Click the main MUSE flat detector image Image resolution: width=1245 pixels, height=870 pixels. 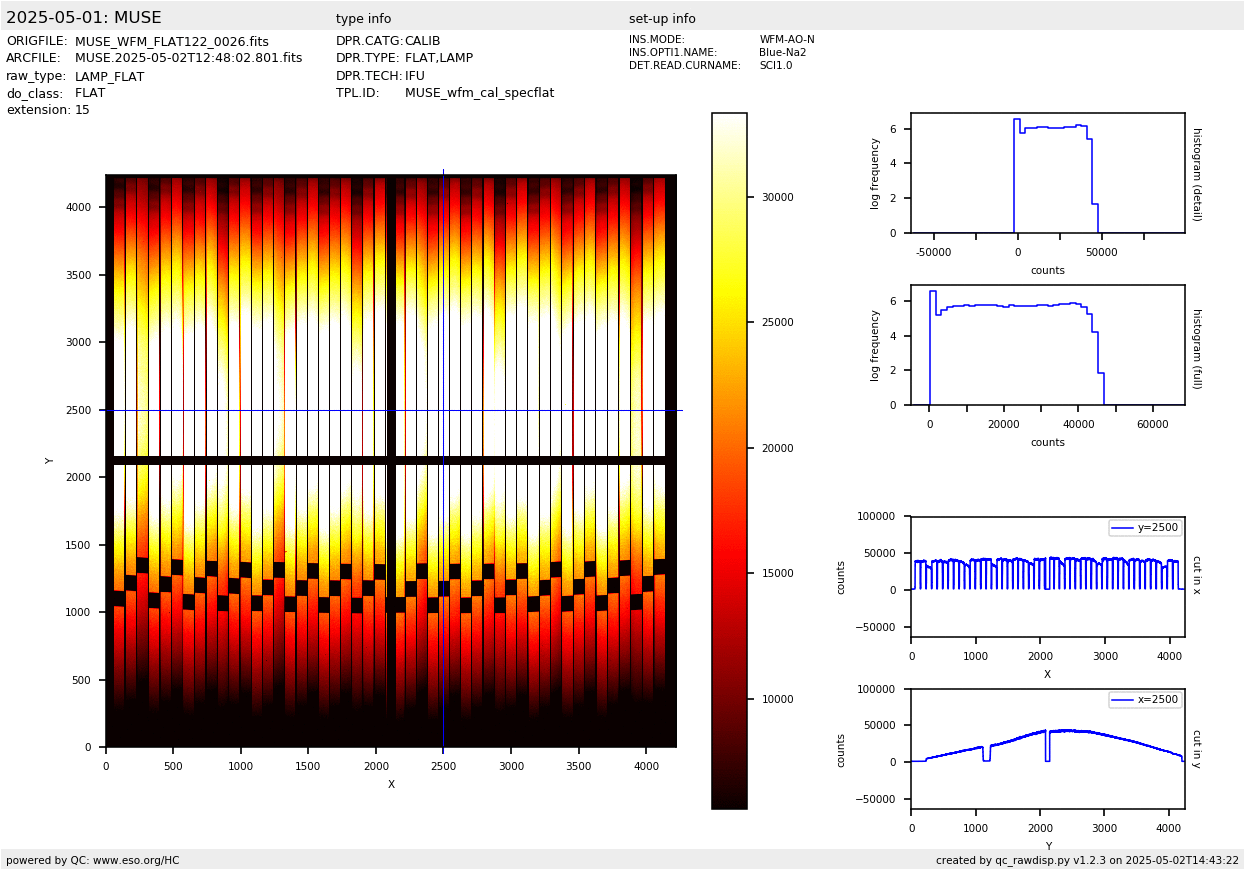pos(391,461)
